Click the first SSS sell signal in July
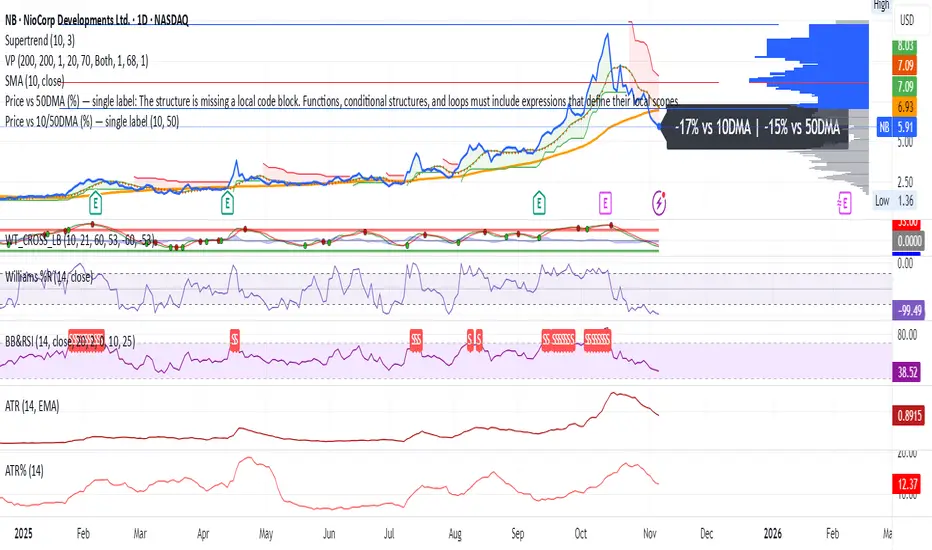932x550 pixels. [416, 340]
